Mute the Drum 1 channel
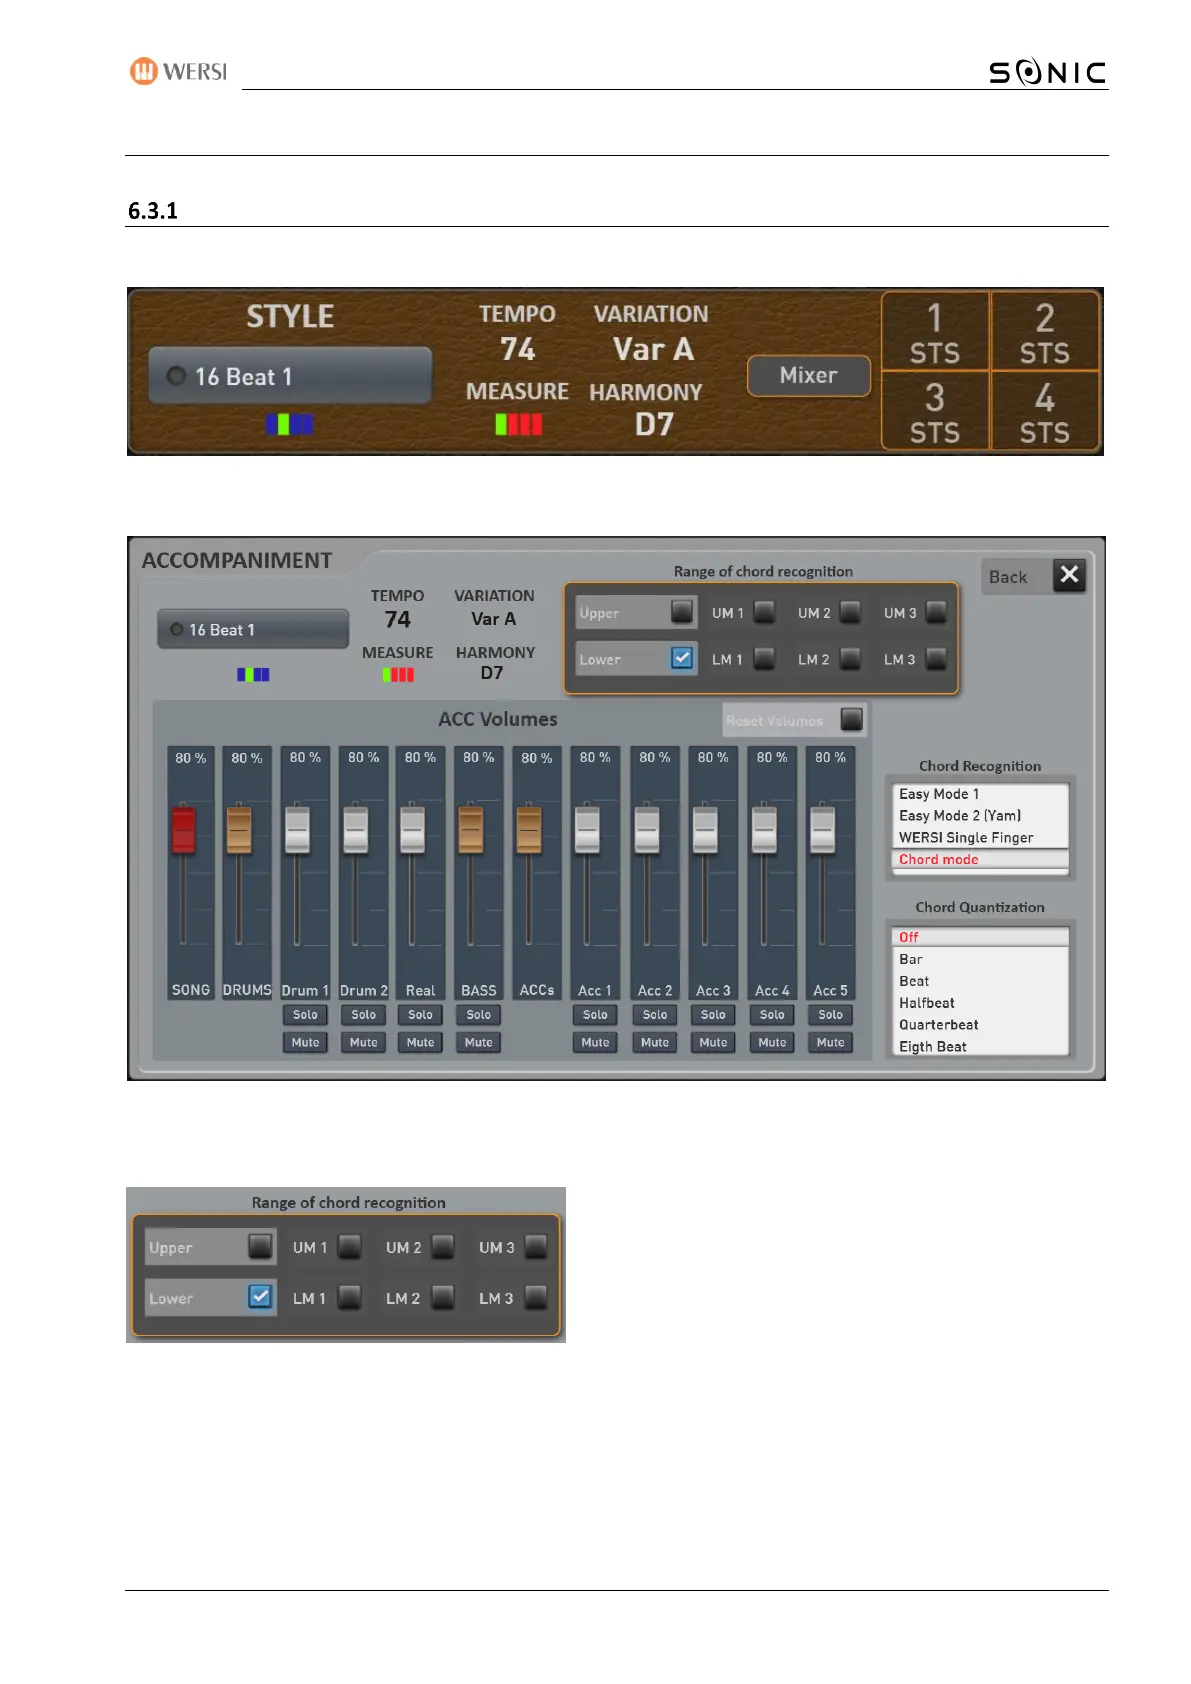Screen dimensions: 1191x1684 click(x=305, y=1042)
